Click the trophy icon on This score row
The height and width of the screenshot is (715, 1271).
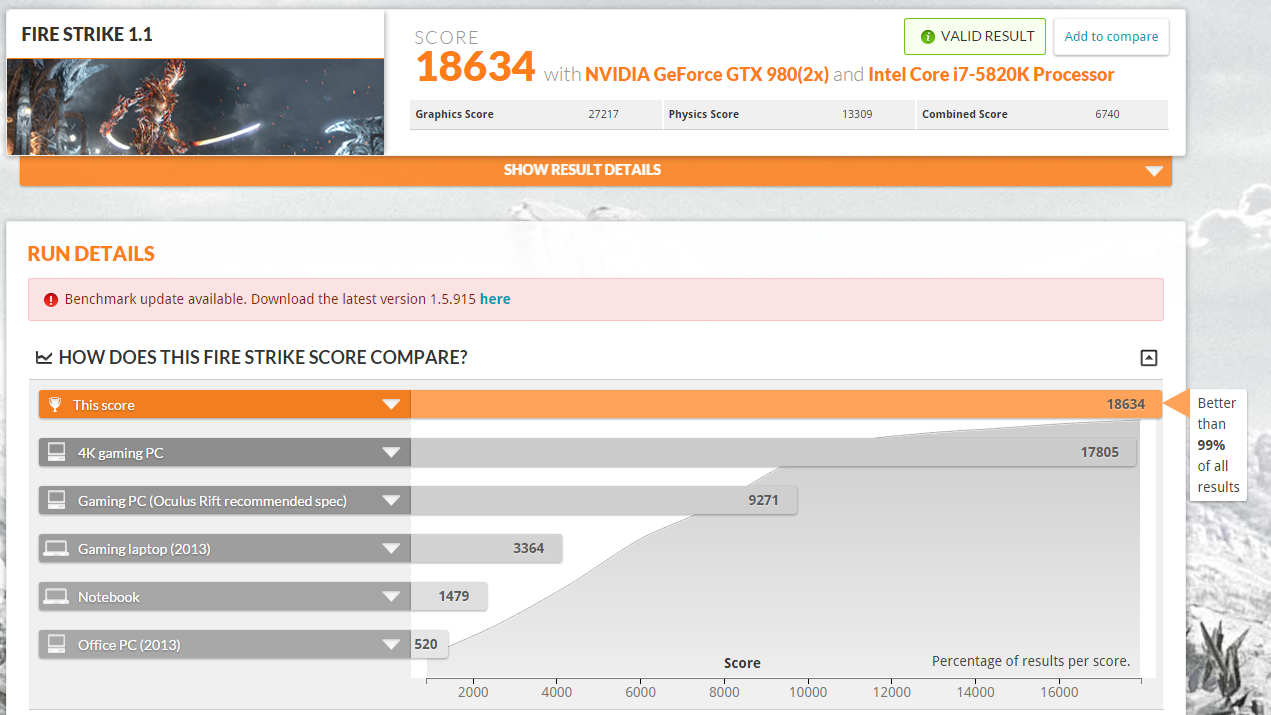pyautogui.click(x=56, y=404)
